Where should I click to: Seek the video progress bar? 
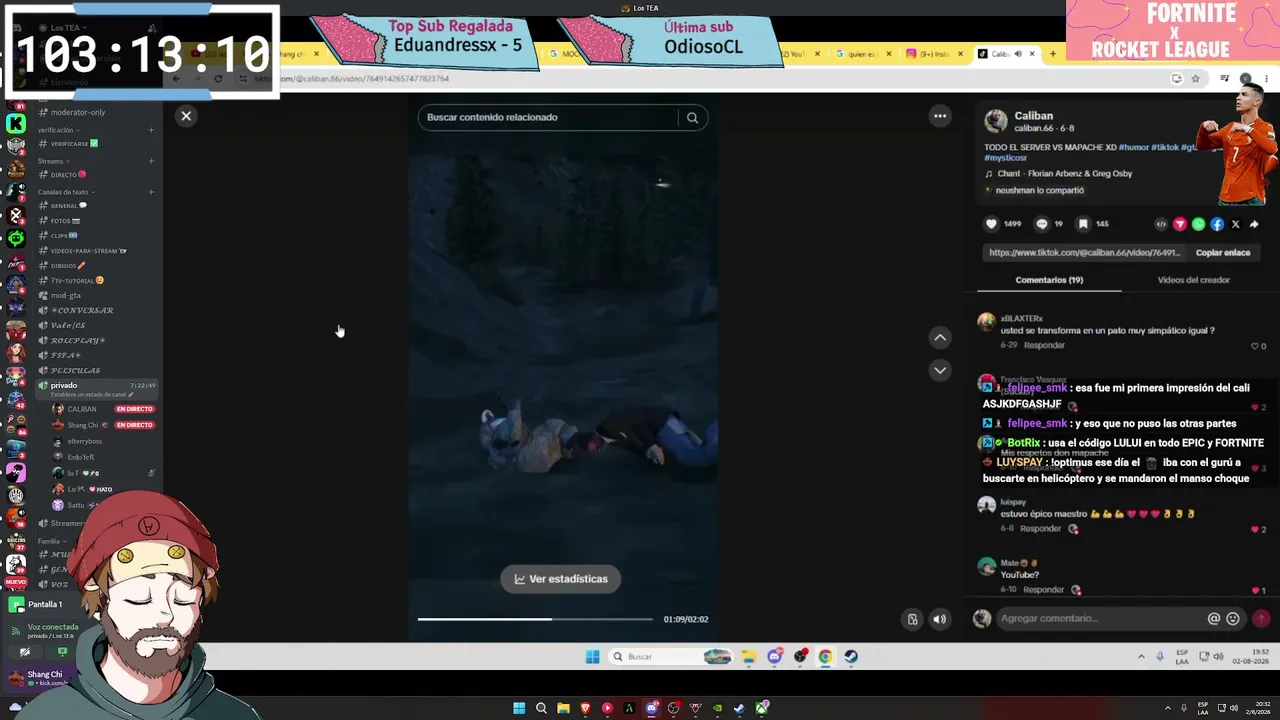click(x=535, y=619)
